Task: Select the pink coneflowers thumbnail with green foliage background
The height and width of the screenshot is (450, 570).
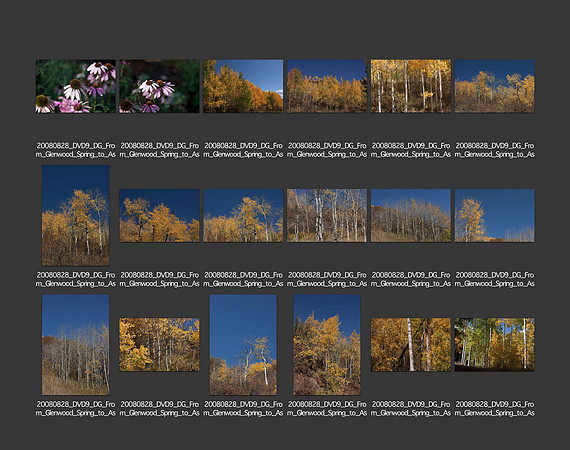Action: click(76, 86)
